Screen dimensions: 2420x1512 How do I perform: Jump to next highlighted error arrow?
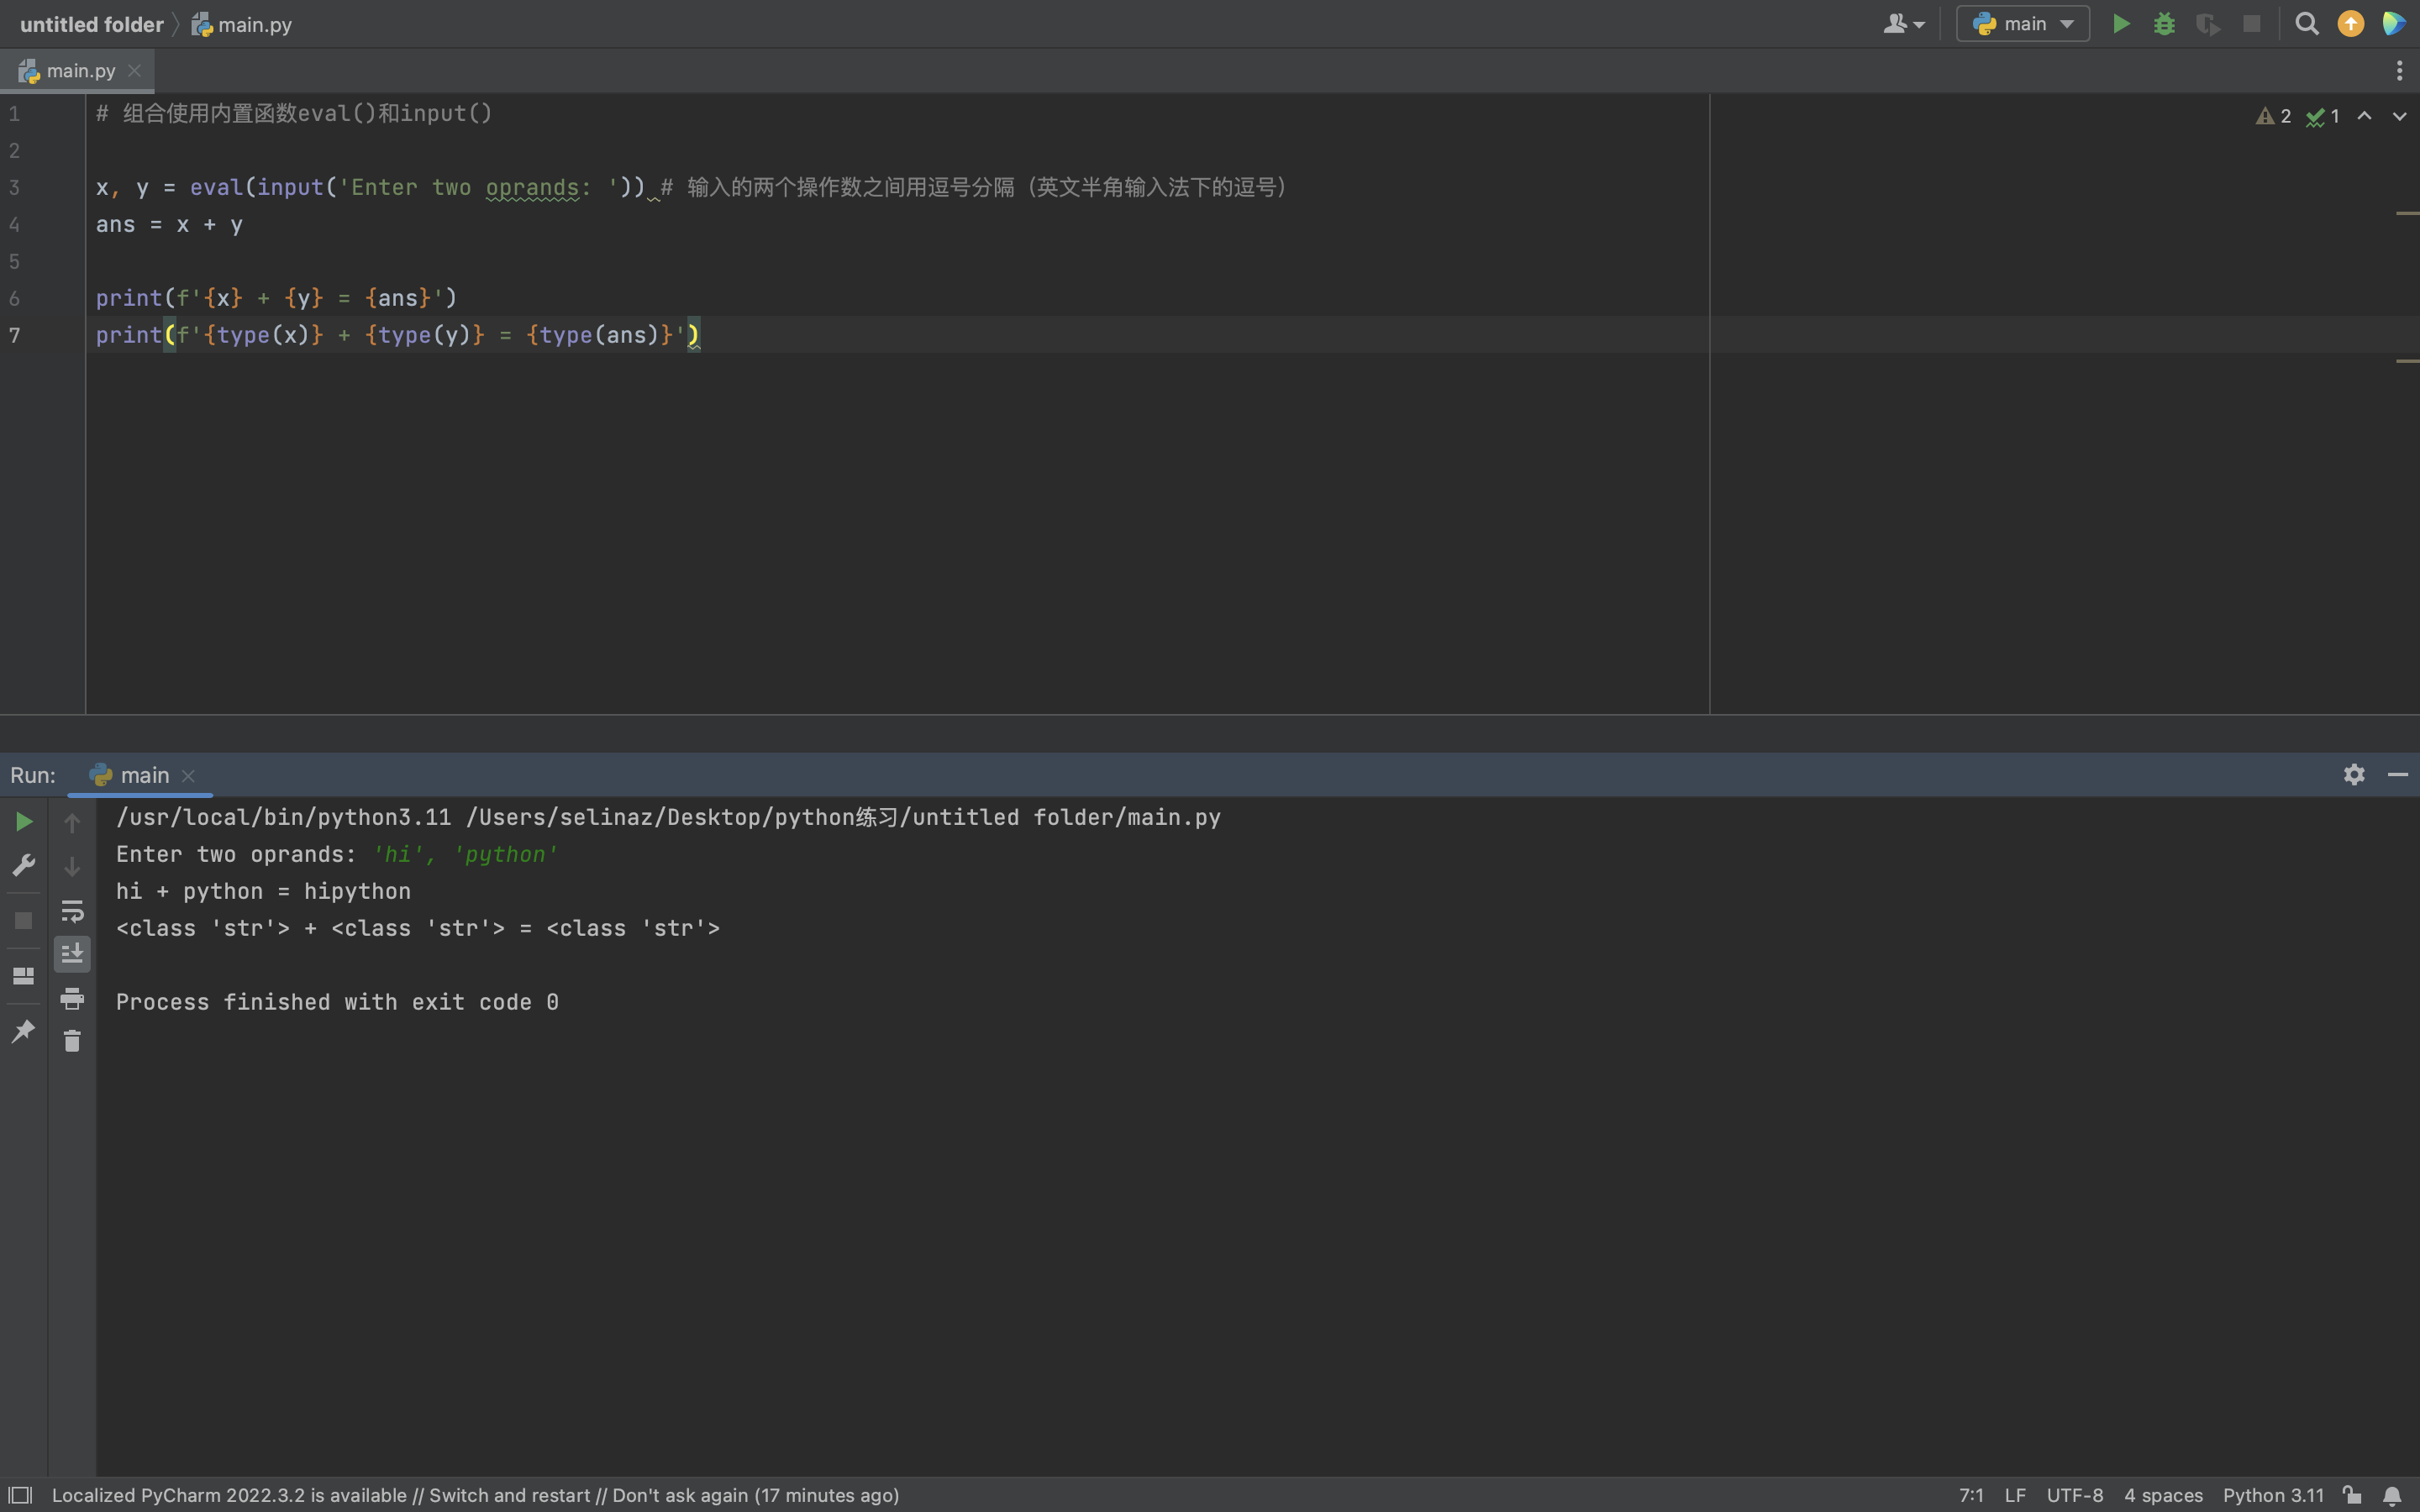point(2399,116)
